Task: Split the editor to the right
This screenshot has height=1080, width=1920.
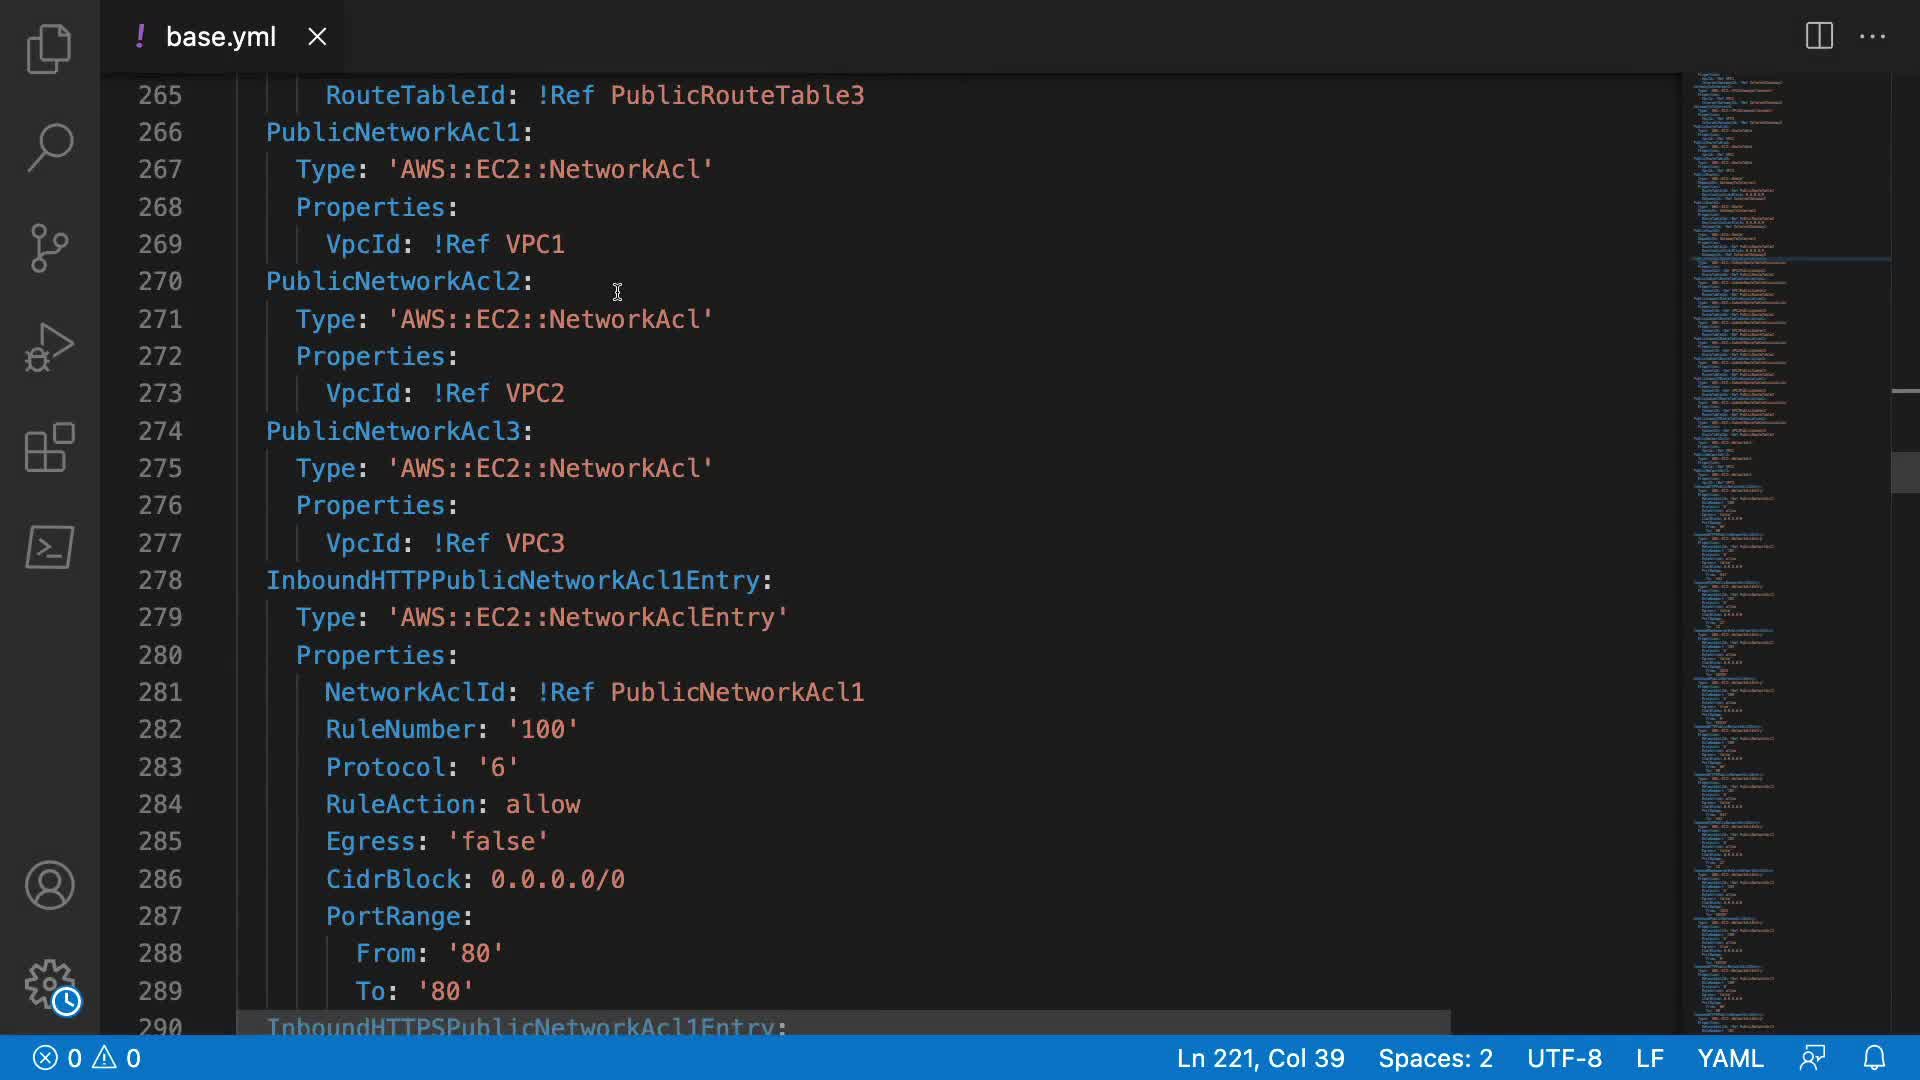Action: coord(1819,37)
